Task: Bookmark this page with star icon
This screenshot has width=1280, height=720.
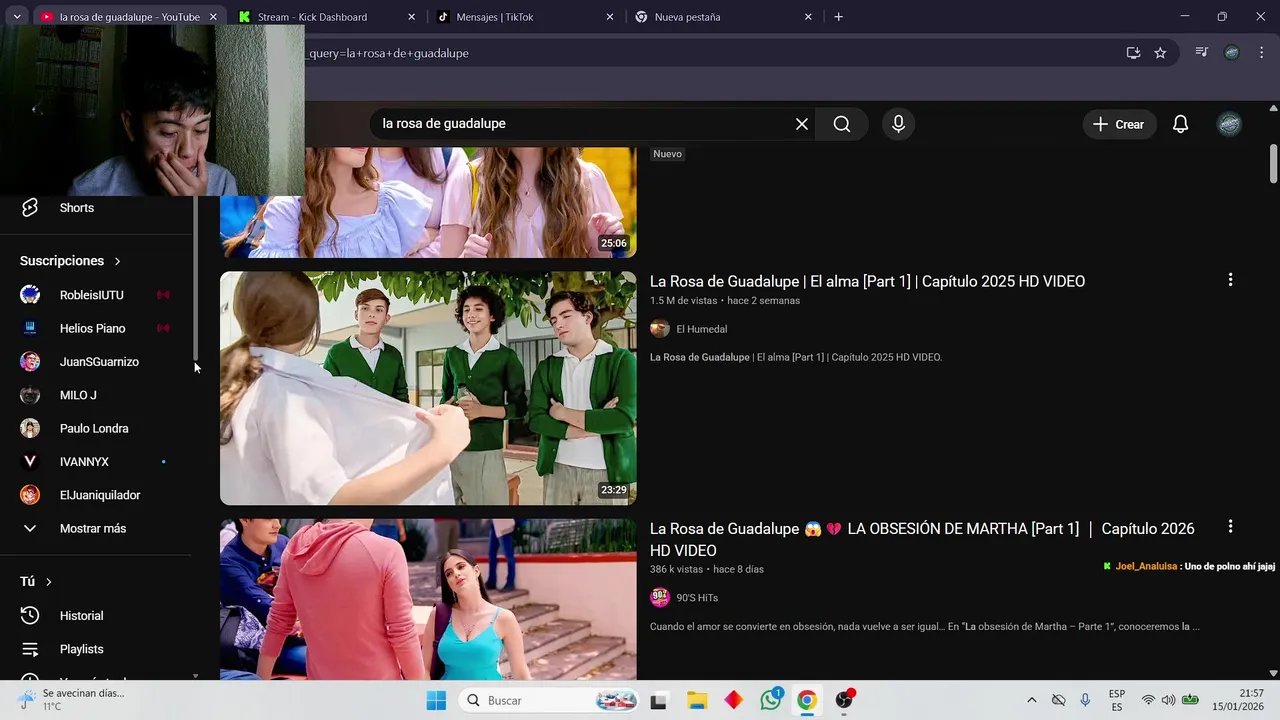Action: point(1160,53)
